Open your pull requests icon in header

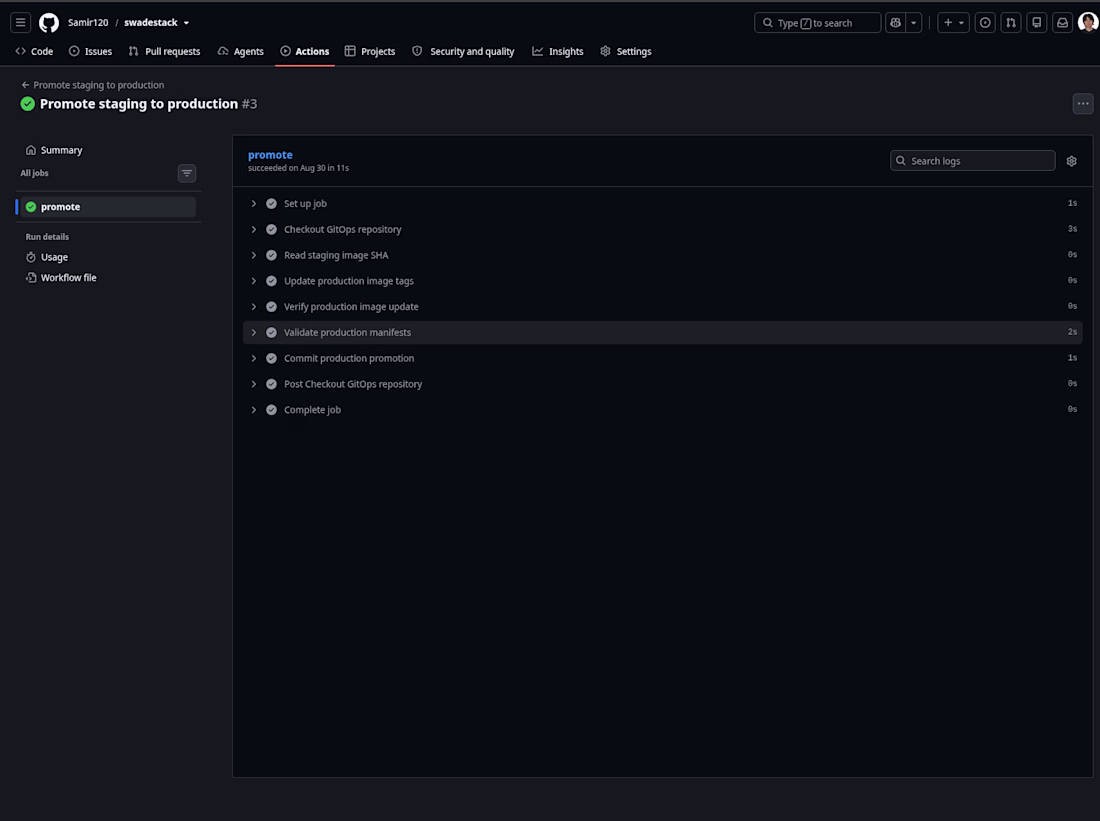(1011, 22)
